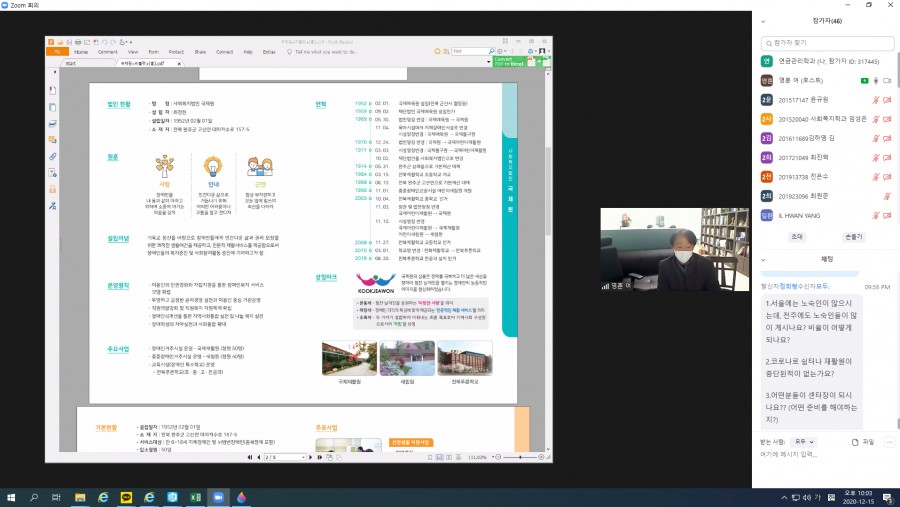Open the File tab in Foxit Reader
The image size is (900, 507).
[x=57, y=52]
